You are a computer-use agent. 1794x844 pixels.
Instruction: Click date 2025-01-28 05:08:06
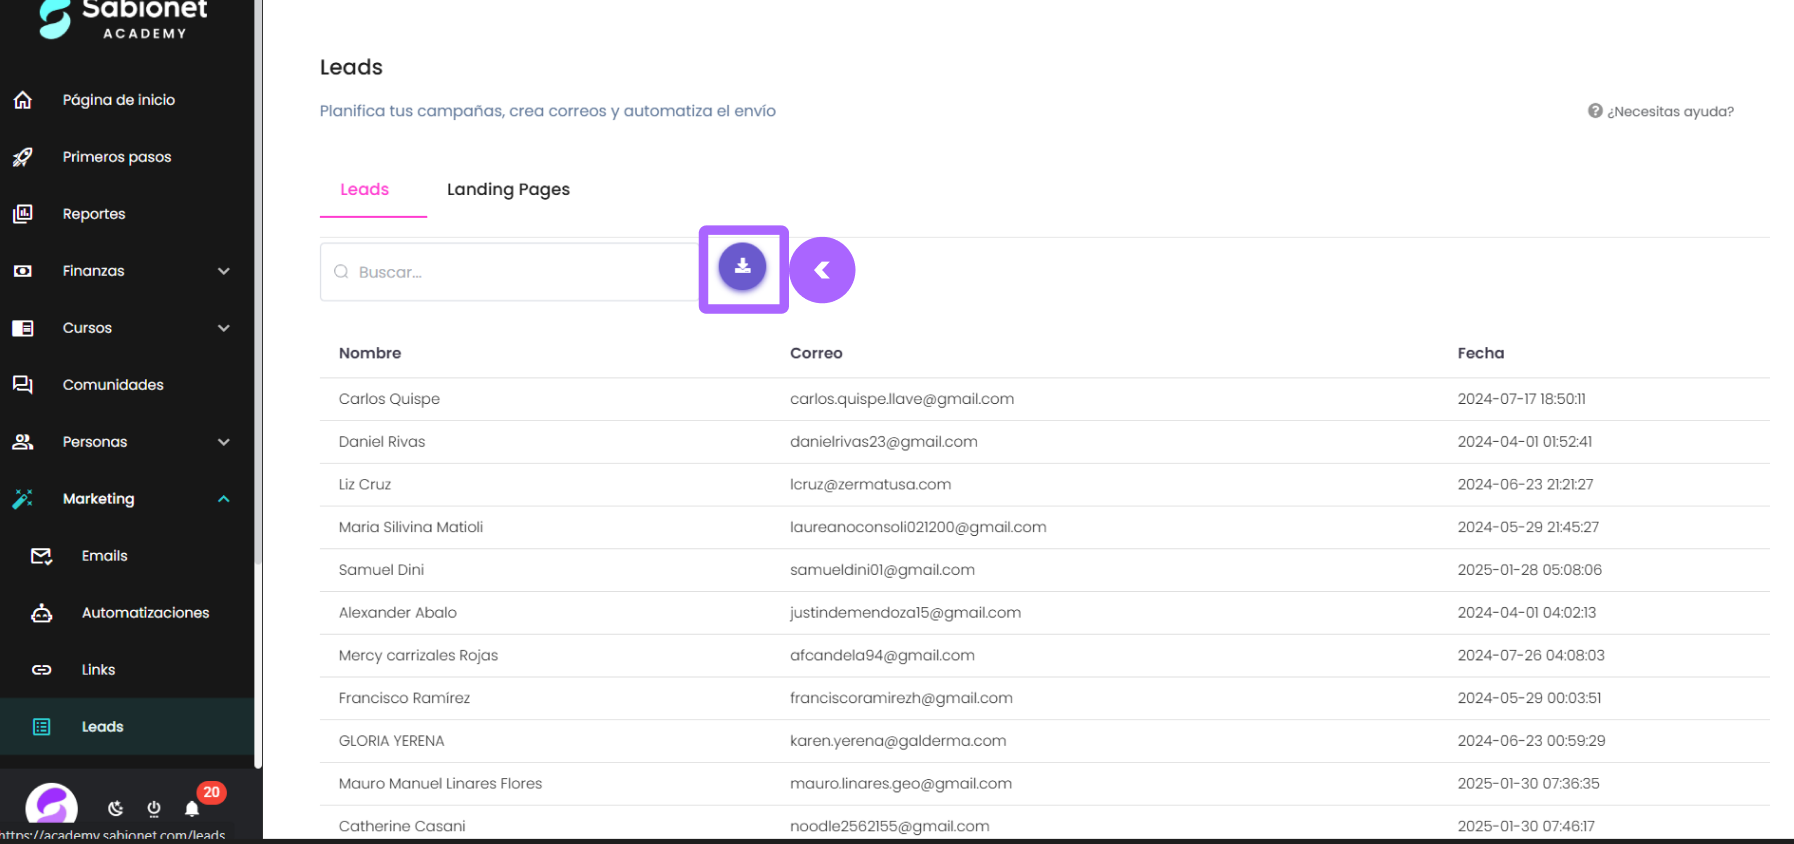(x=1529, y=570)
